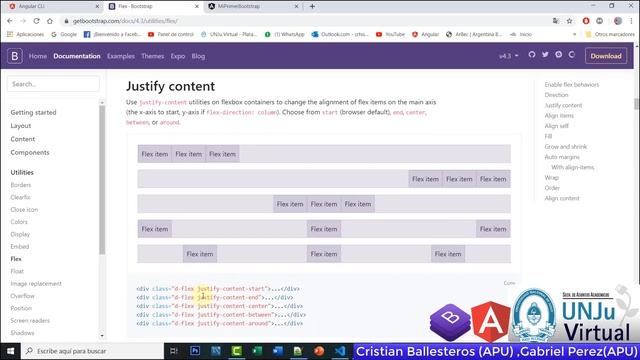Switch to the MiPrimerBootstrap tab
Screen dimensions: 640x360
tap(253, 6)
